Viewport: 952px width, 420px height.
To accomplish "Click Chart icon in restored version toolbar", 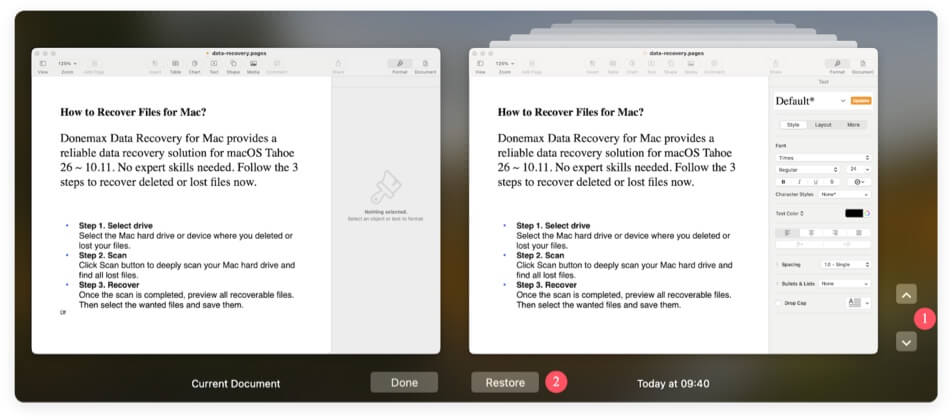I will [632, 63].
